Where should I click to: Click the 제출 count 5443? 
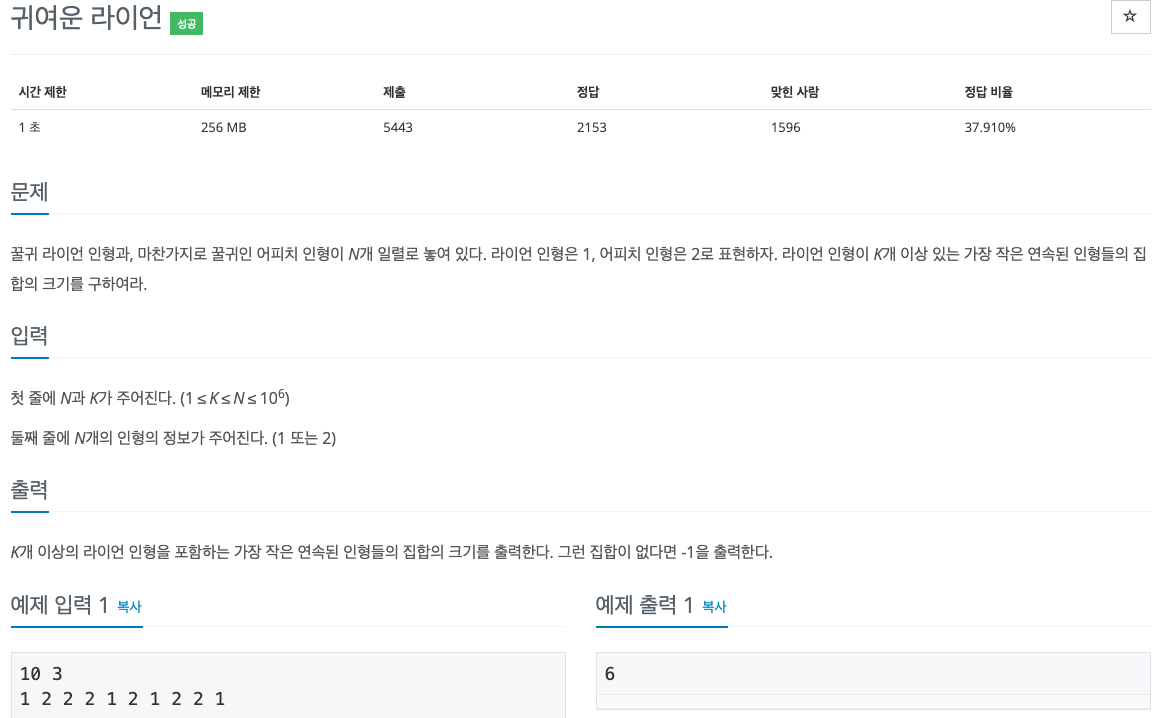pos(398,128)
